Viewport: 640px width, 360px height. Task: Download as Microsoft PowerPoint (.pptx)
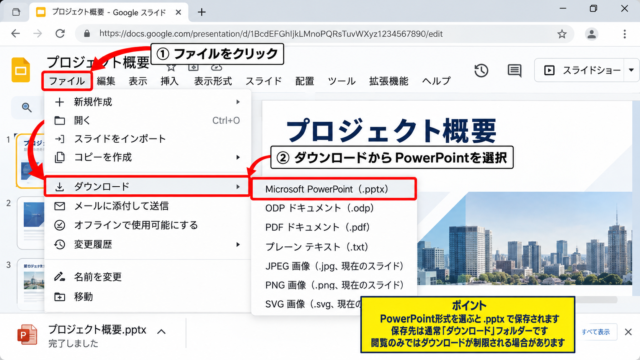[x=333, y=189]
